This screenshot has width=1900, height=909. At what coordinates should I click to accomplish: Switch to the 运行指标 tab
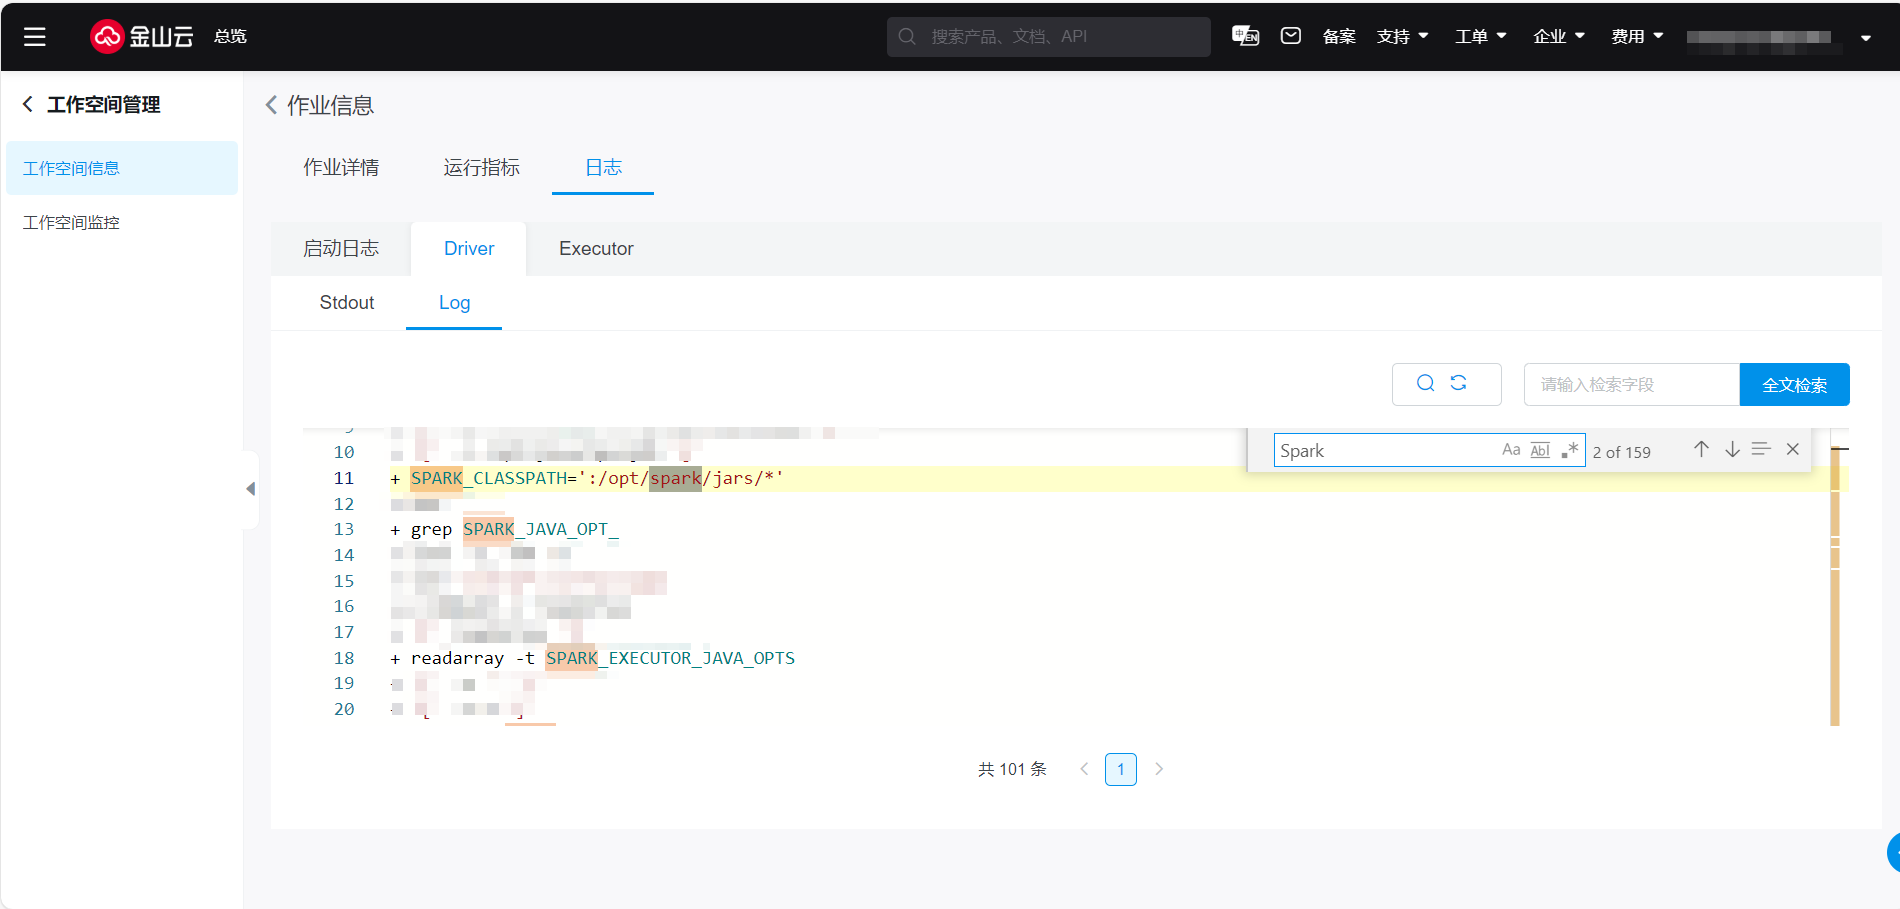tap(482, 167)
